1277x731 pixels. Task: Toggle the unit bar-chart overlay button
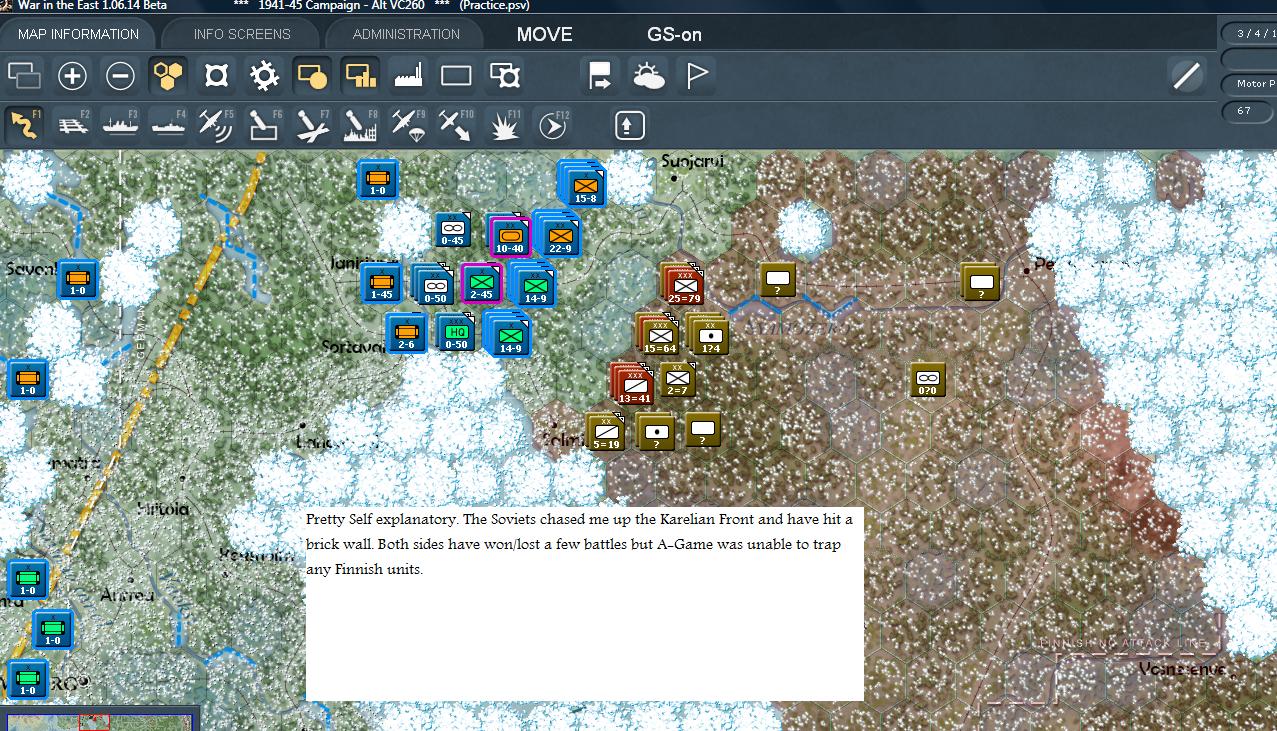point(360,76)
